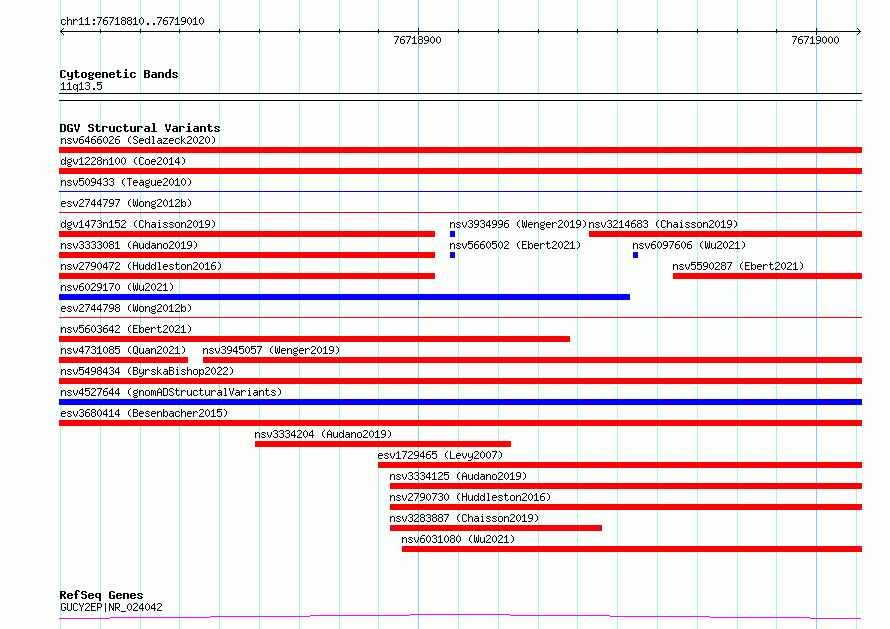This screenshot has width=890, height=629.
Task: Click the chr11:76718810..76719010 coordinate label
Action: click(132, 21)
